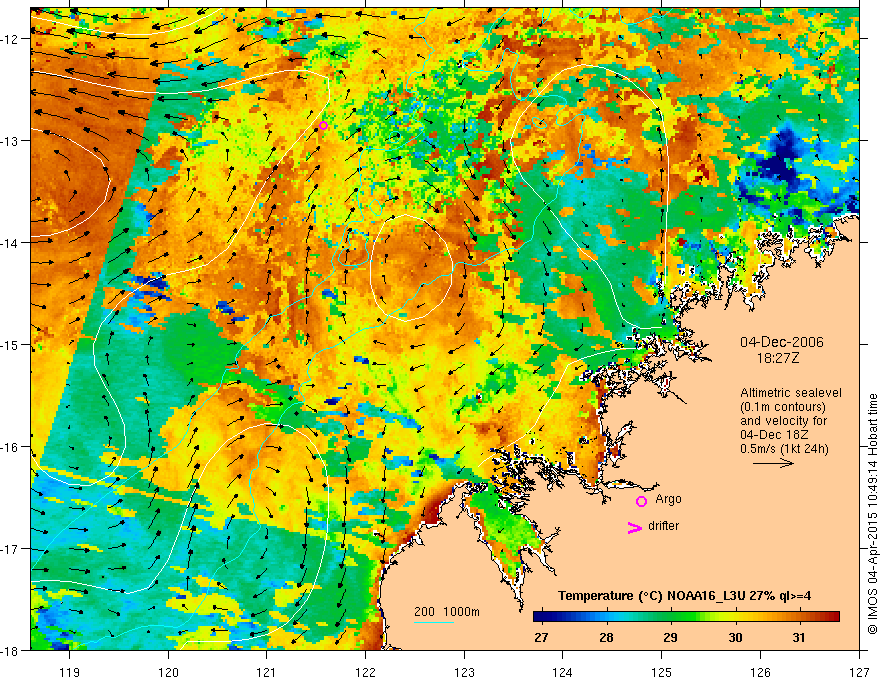
Task: Click the colorbar tick label 30
Action: coord(735,638)
